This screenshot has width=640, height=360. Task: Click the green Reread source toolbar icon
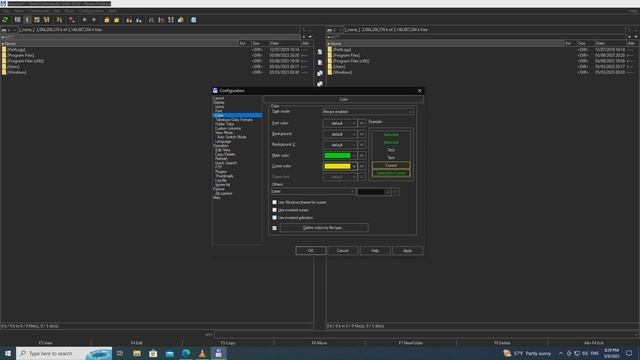tap(5, 20)
